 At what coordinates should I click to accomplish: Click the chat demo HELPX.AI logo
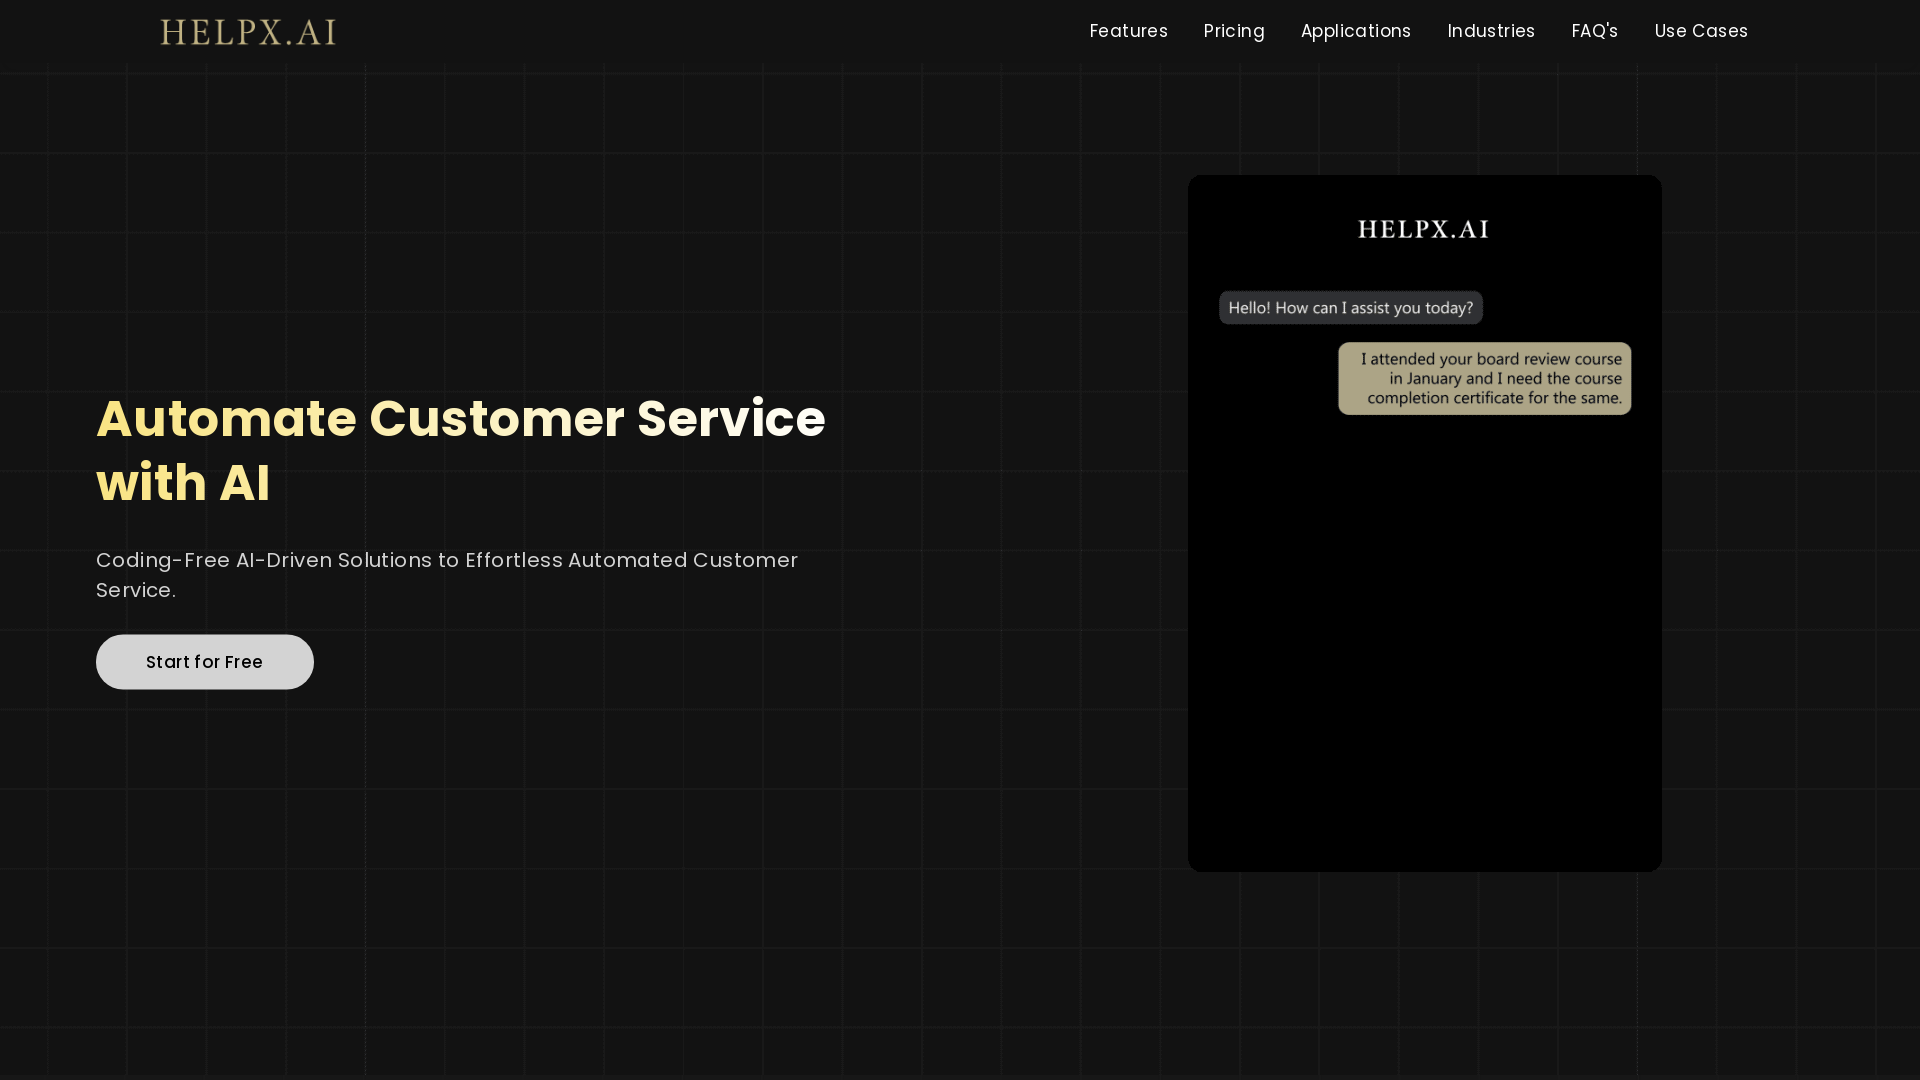click(1423, 230)
